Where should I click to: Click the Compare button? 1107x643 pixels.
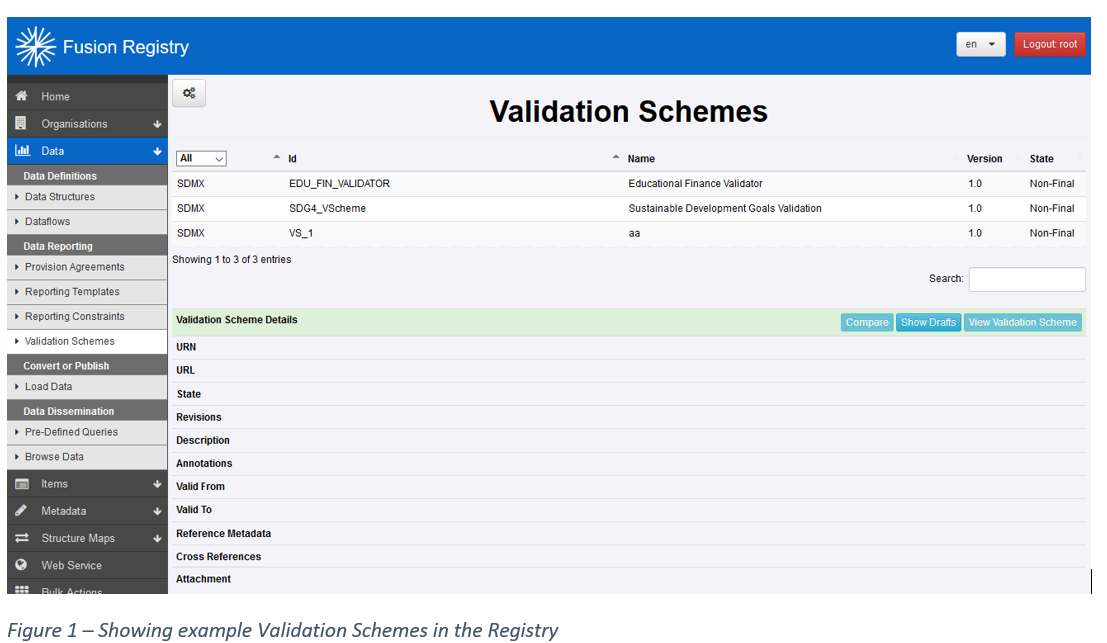point(866,322)
